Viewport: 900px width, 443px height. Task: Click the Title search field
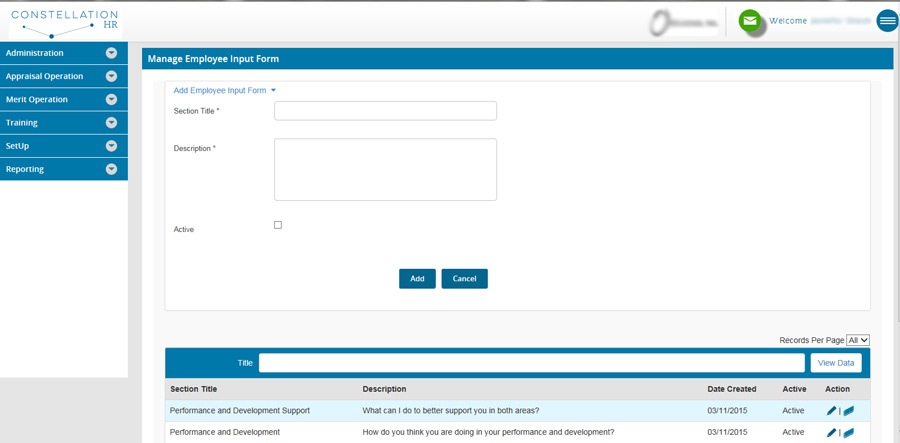[x=532, y=363]
